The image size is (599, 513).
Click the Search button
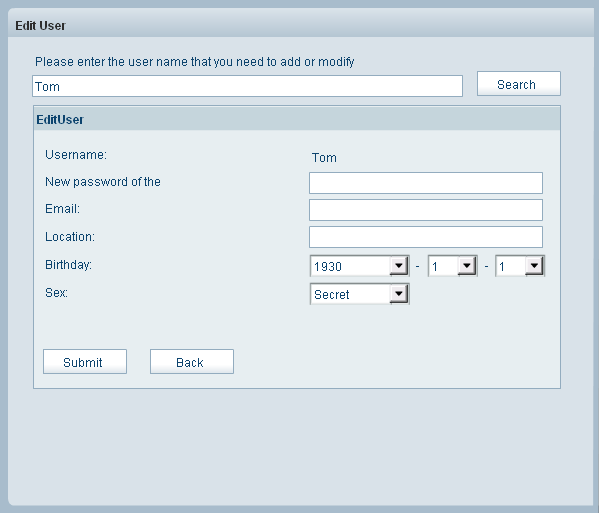point(518,84)
